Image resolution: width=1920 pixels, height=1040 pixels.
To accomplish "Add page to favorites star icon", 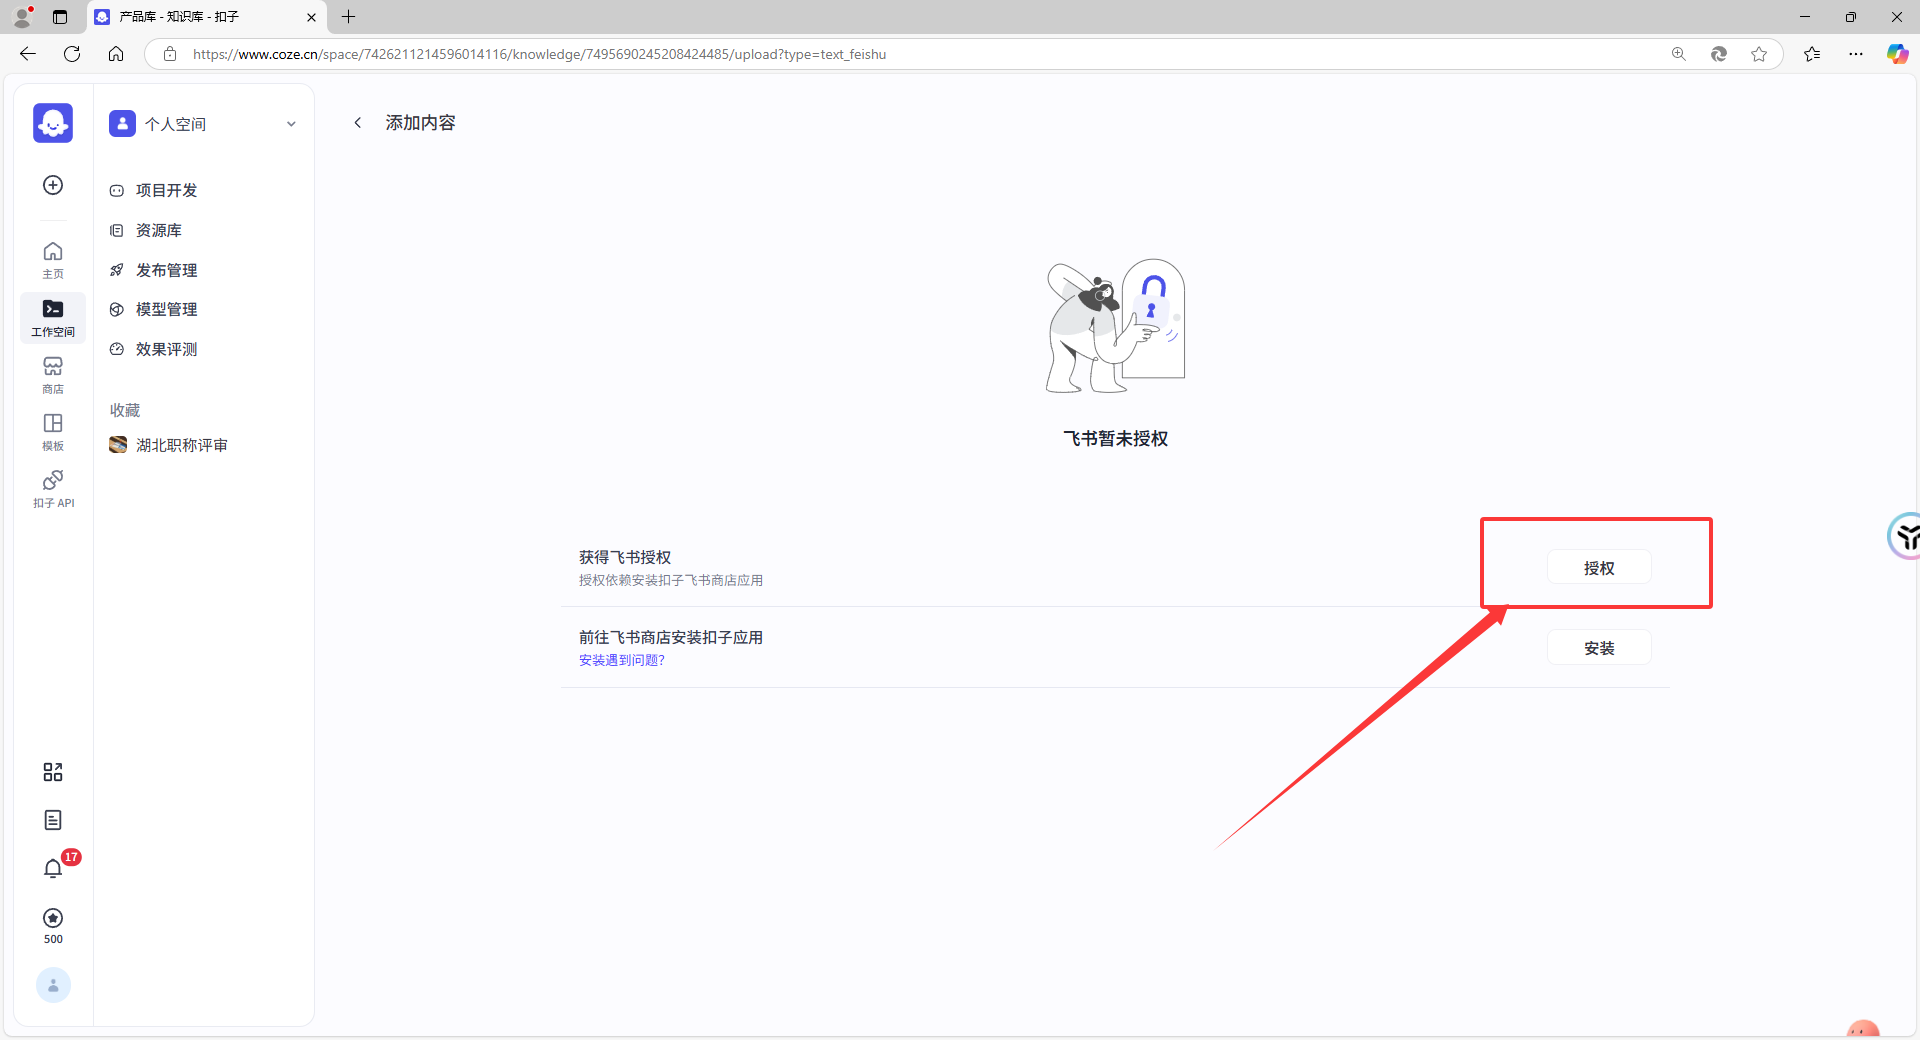I will pos(1759,54).
